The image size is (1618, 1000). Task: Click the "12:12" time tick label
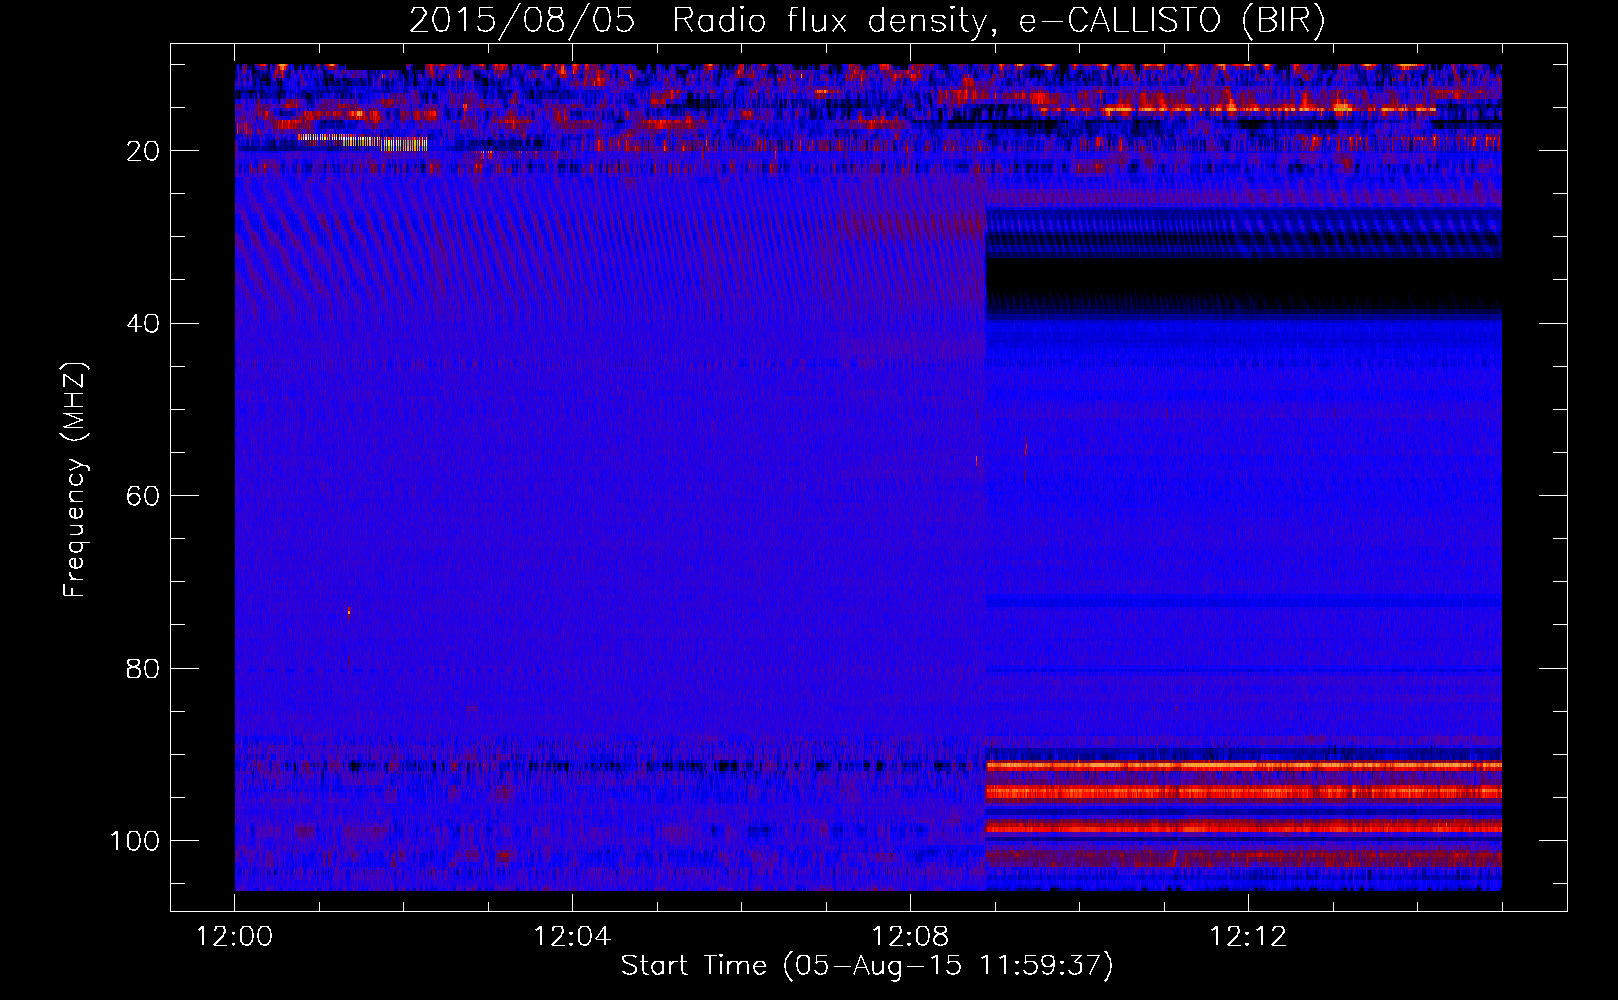[1248, 937]
